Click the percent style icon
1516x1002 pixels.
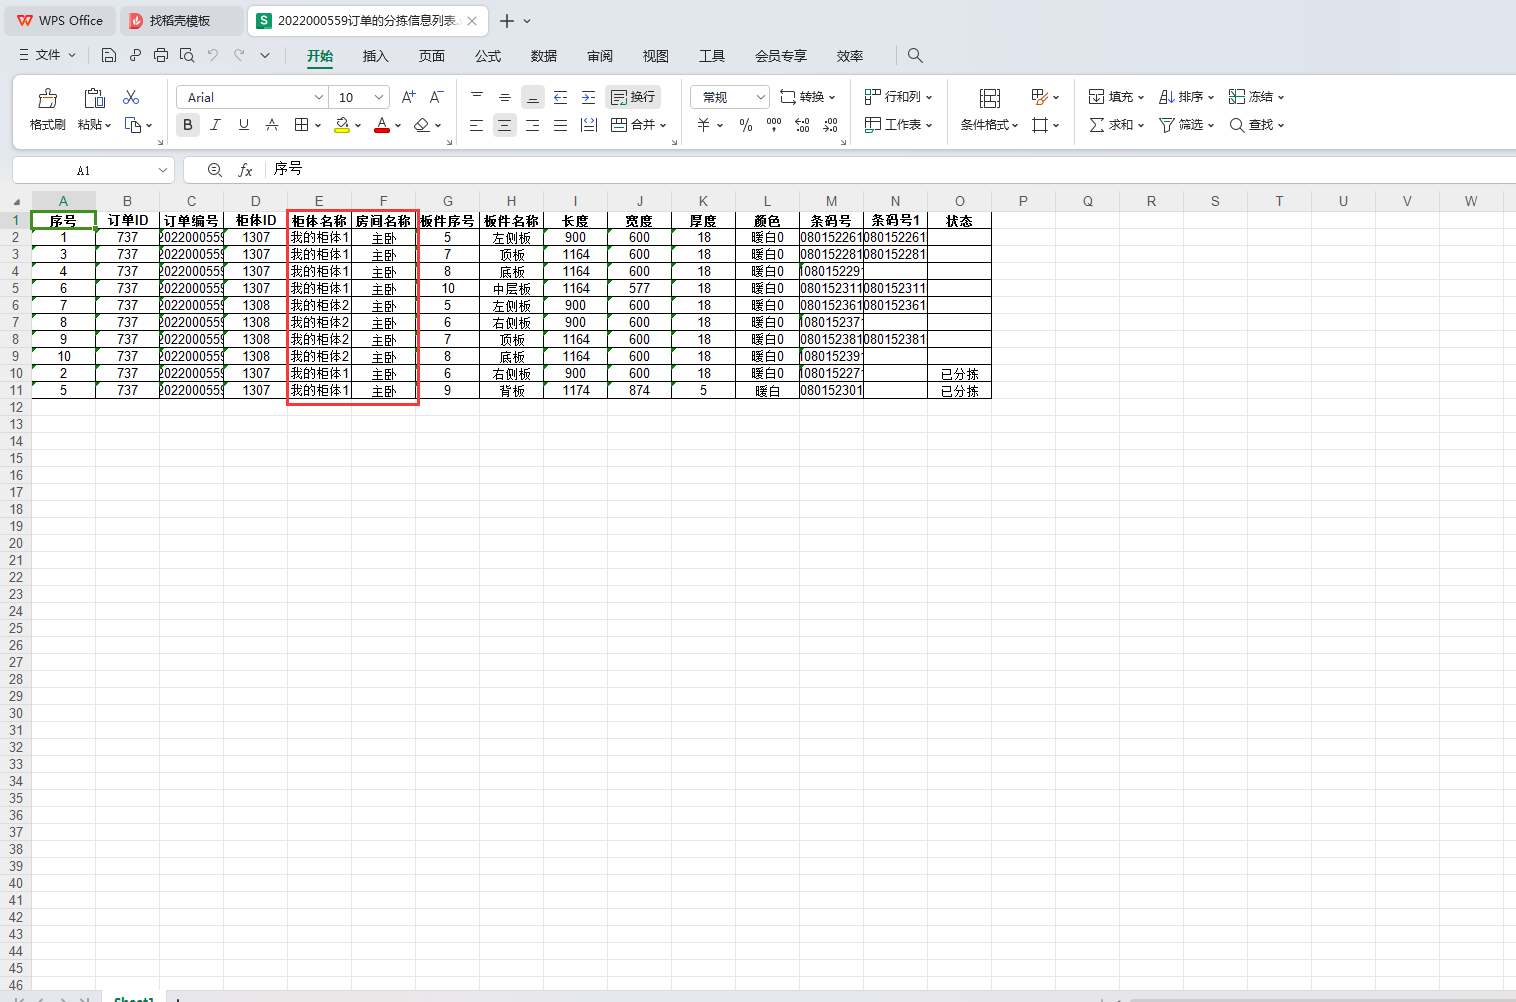pyautogui.click(x=746, y=125)
